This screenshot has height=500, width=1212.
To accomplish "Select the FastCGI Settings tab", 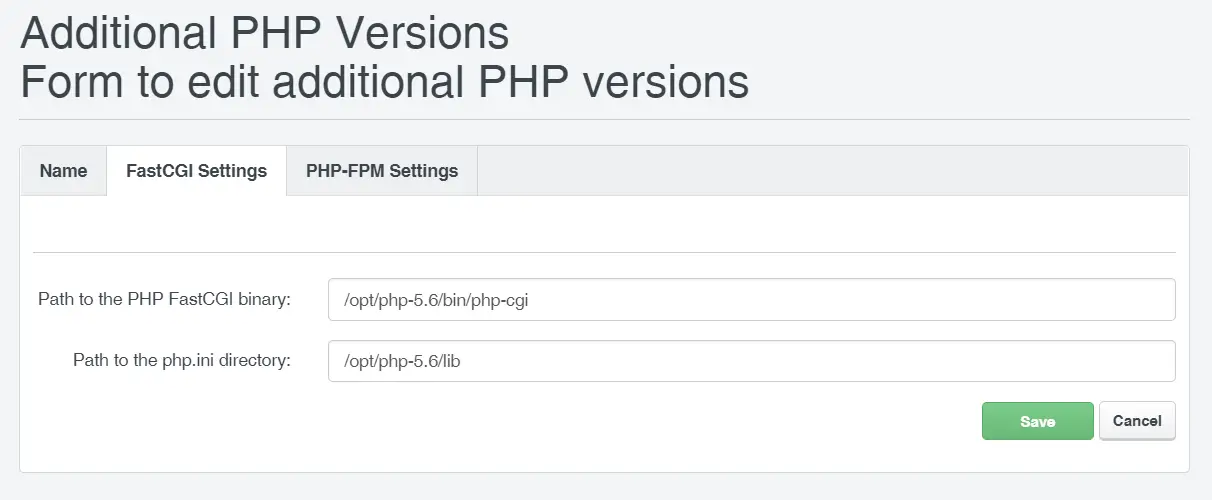I will (x=196, y=171).
